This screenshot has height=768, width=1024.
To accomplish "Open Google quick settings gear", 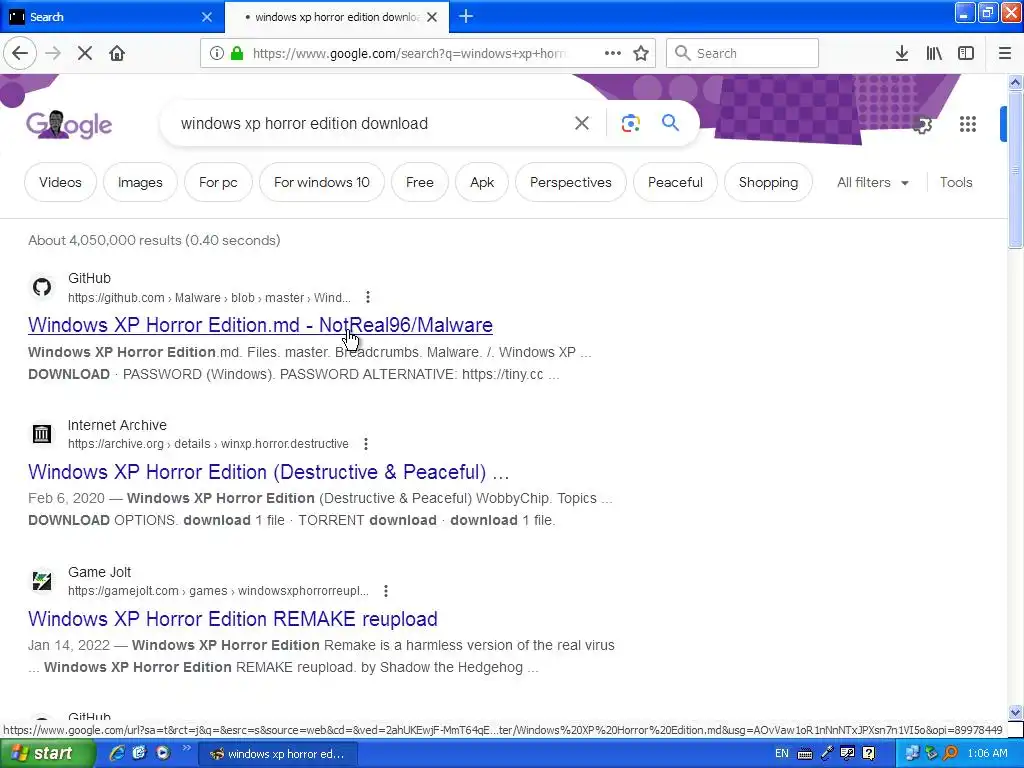I will [922, 124].
